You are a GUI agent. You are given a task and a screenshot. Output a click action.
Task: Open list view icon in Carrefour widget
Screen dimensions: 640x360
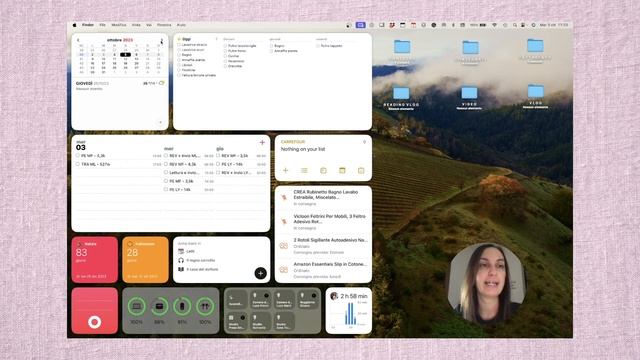[304, 170]
